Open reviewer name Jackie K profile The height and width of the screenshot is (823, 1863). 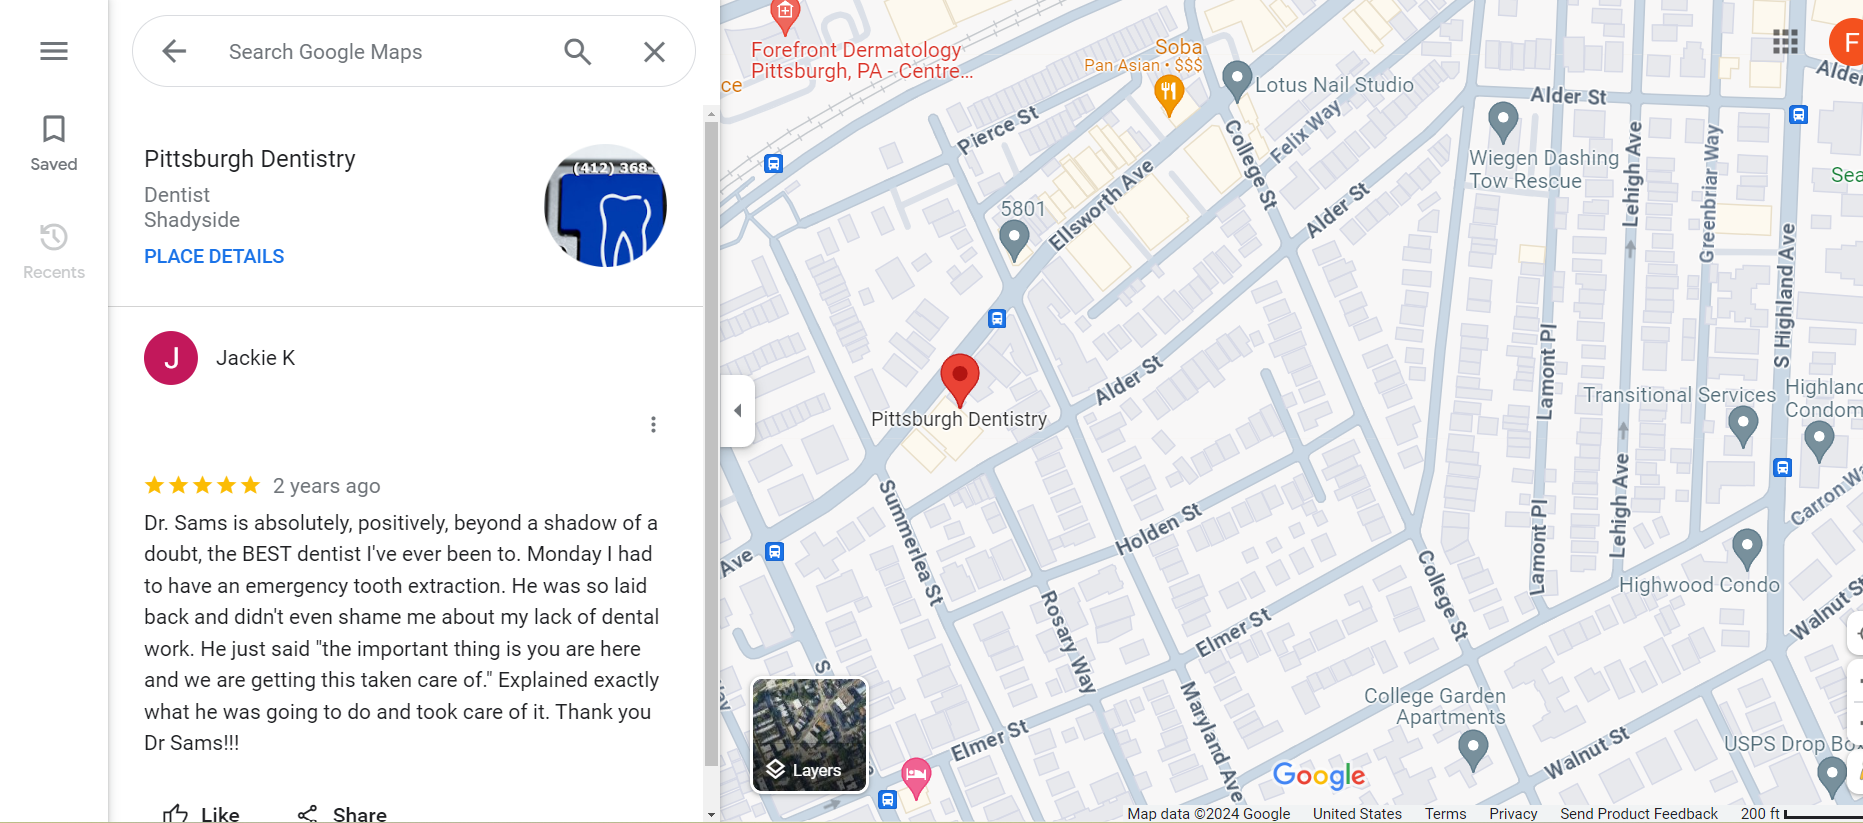tap(256, 358)
